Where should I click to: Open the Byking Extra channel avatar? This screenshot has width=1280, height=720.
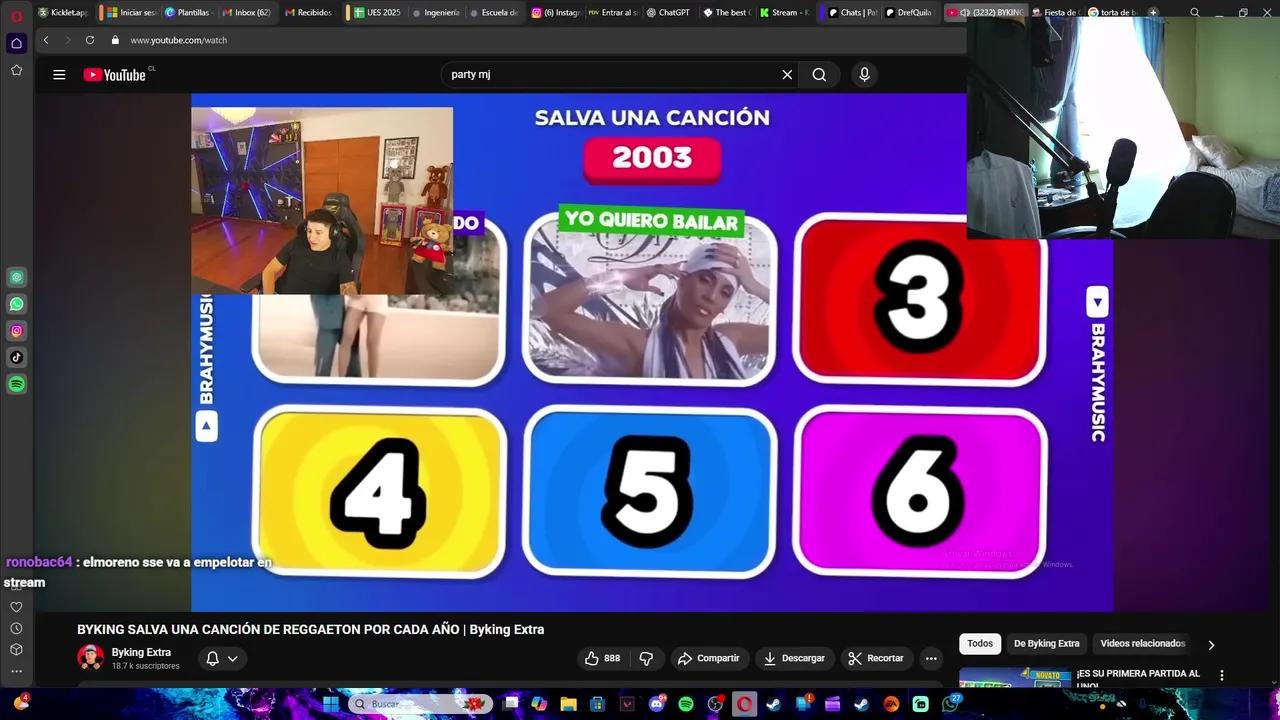click(x=90, y=657)
